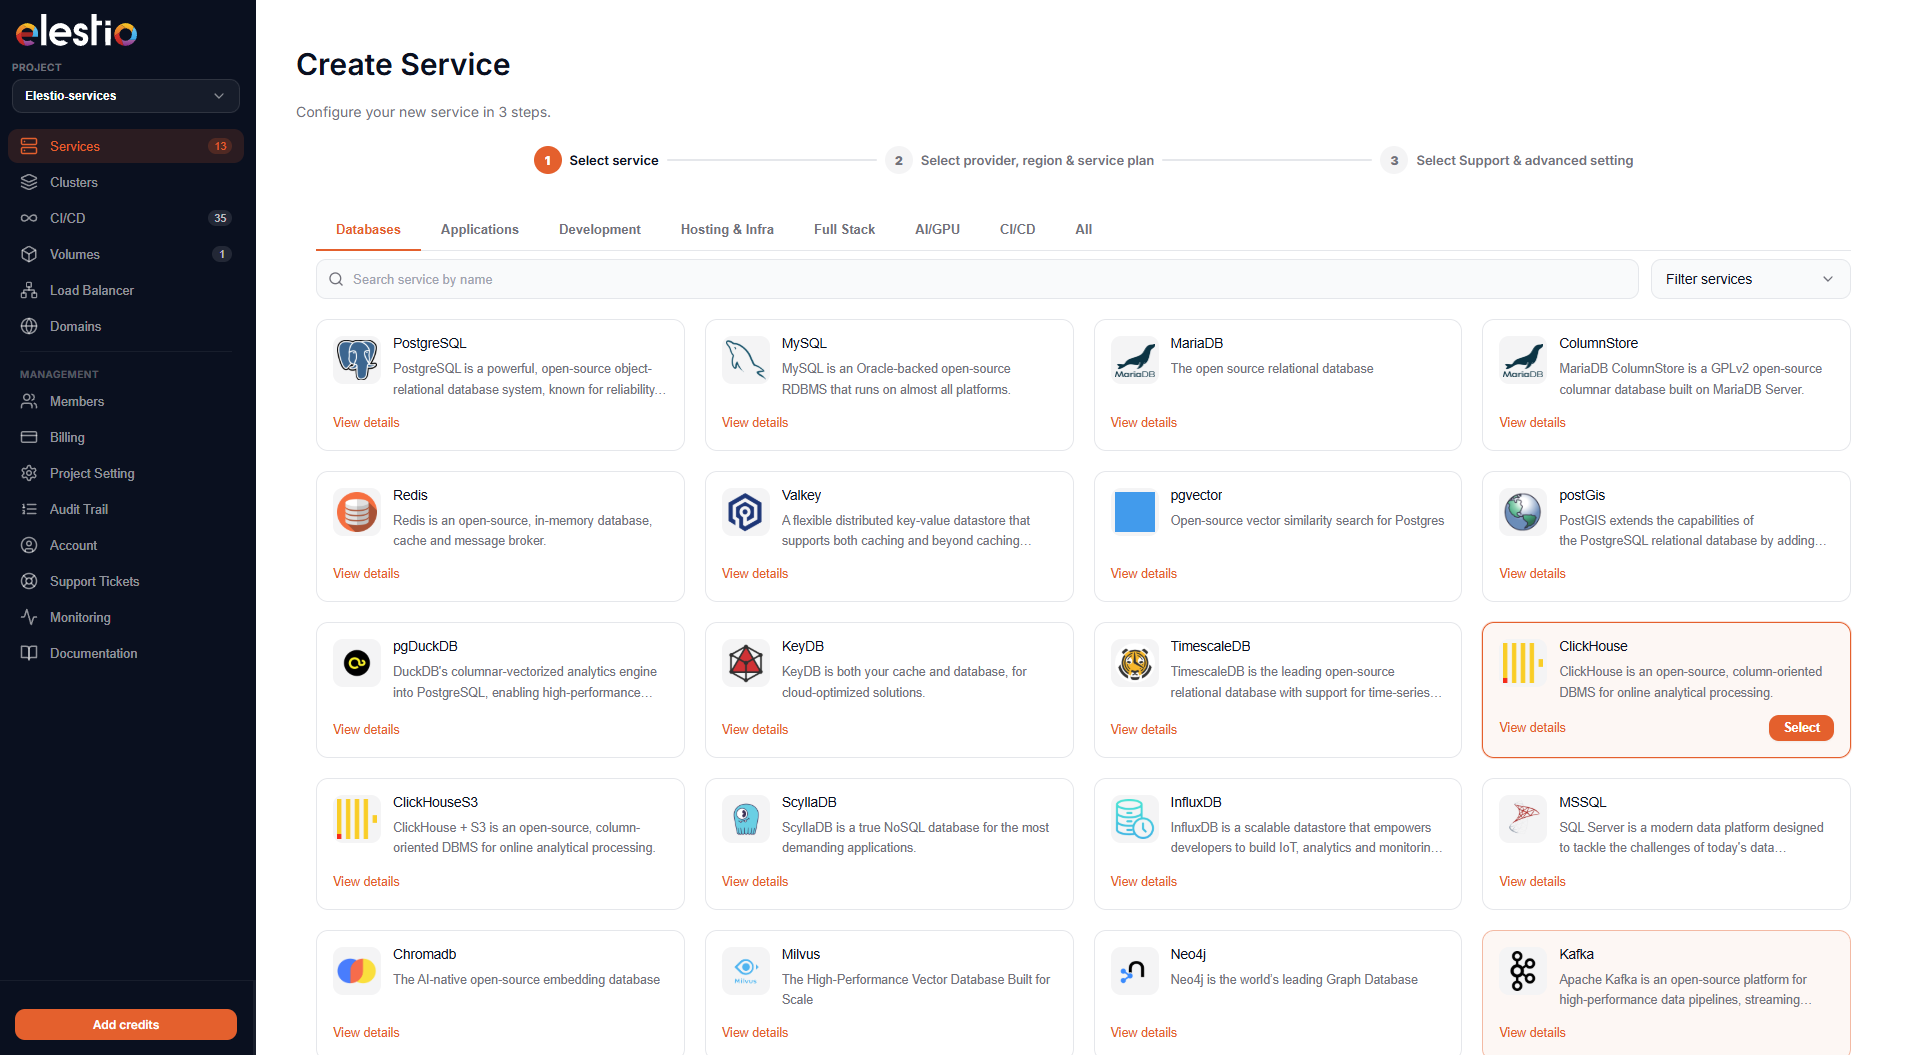Open View details for ClickHouseS3
This screenshot has height=1055, width=1911.
(x=366, y=881)
